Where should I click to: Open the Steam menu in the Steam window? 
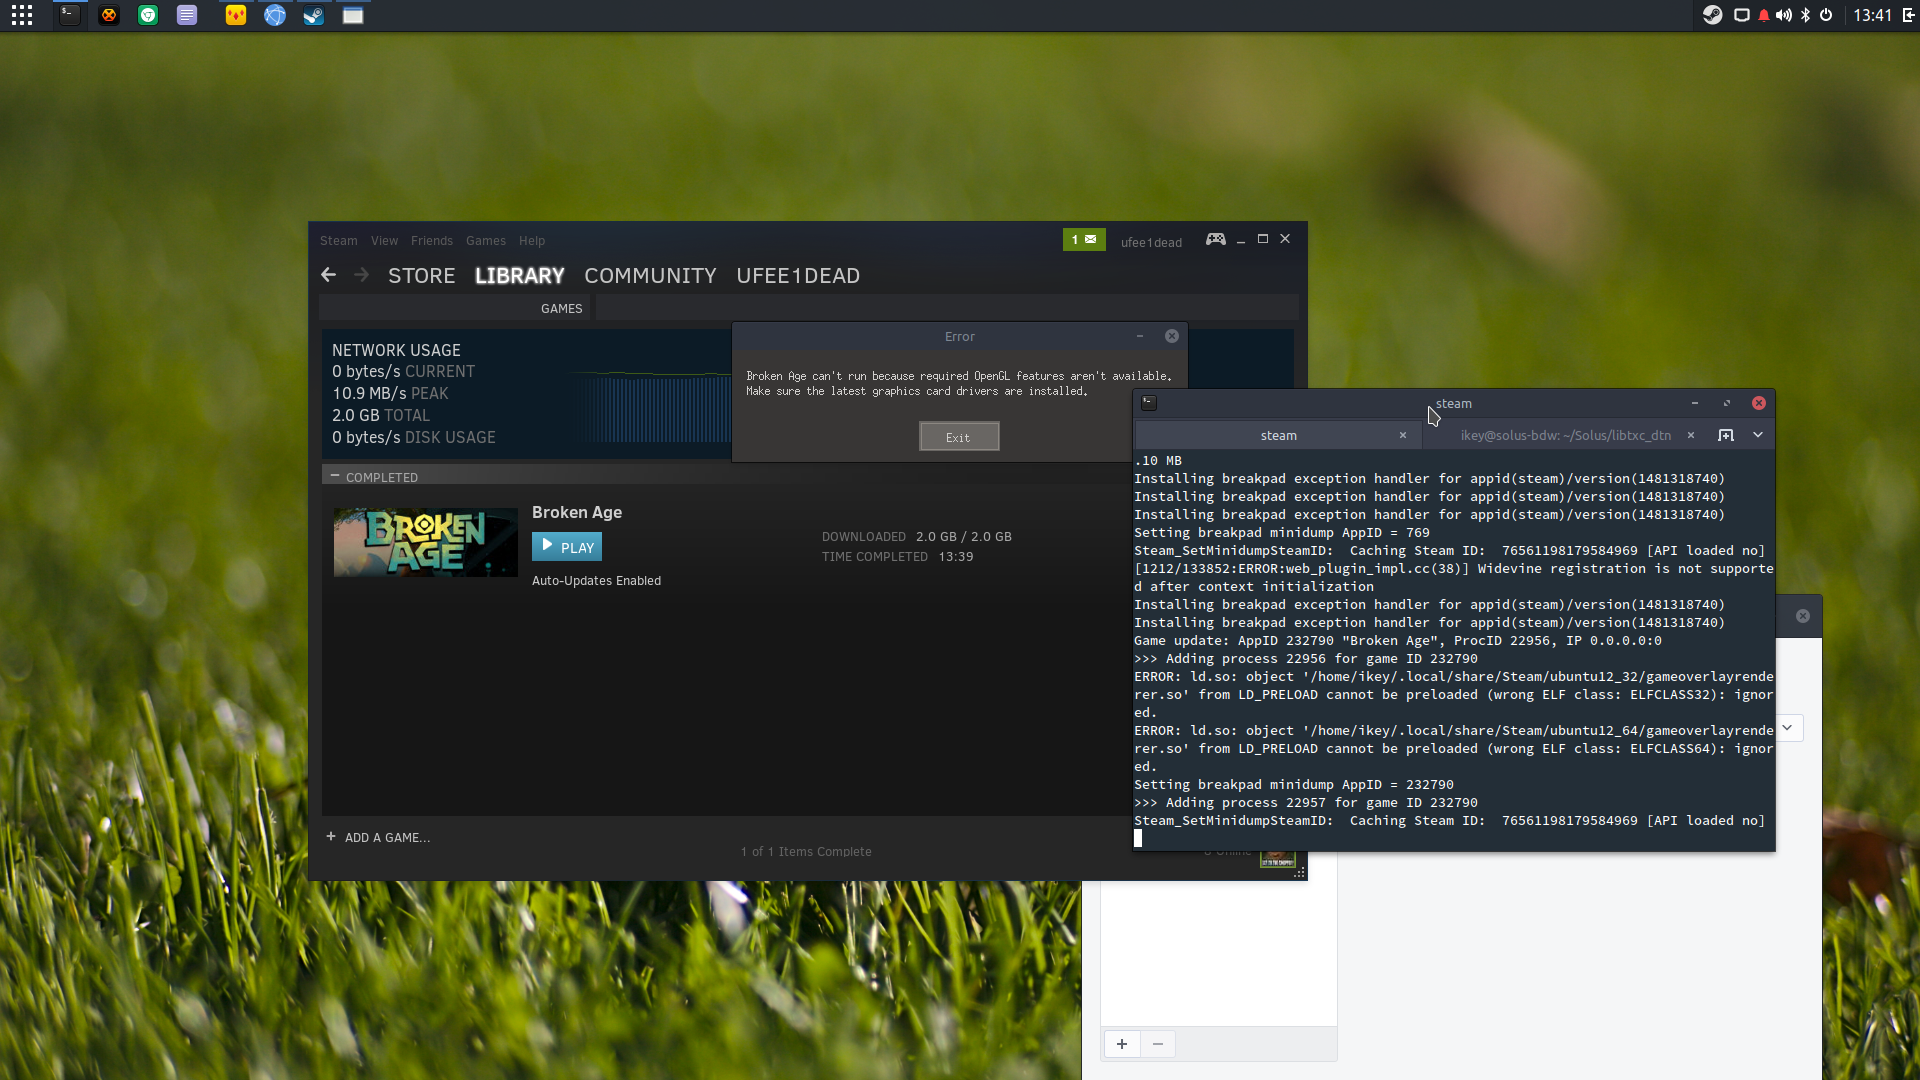pyautogui.click(x=338, y=241)
